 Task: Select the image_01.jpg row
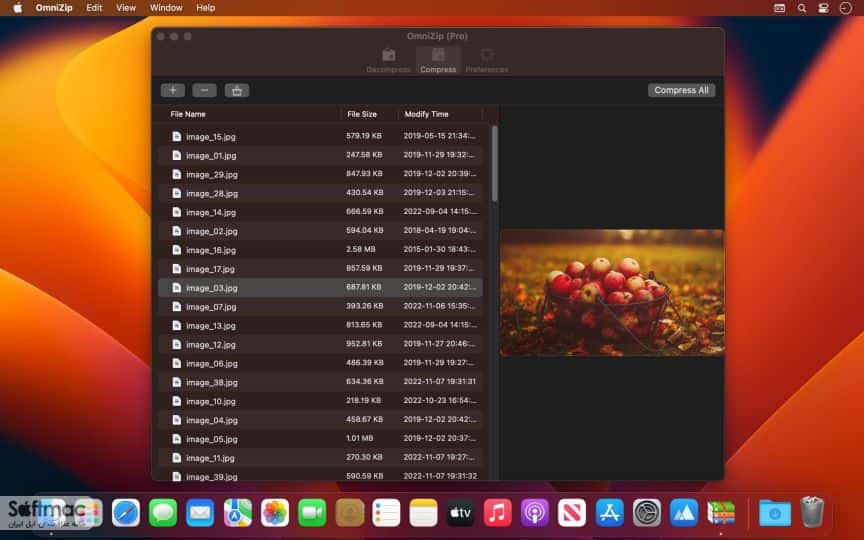coord(320,155)
